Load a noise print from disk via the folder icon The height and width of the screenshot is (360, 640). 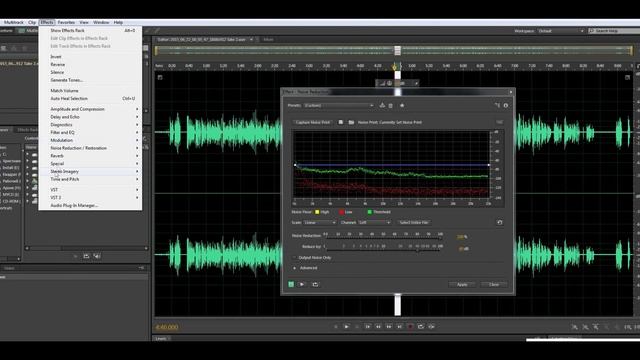coord(351,122)
